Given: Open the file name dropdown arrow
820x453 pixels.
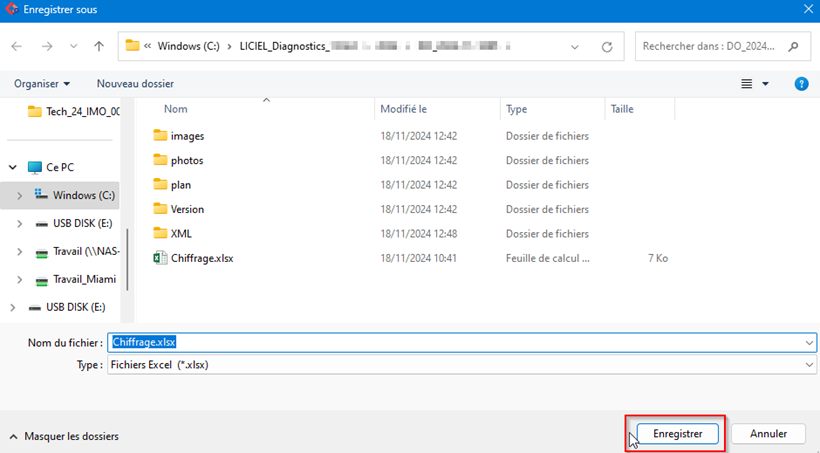Looking at the screenshot, I should 810,343.
